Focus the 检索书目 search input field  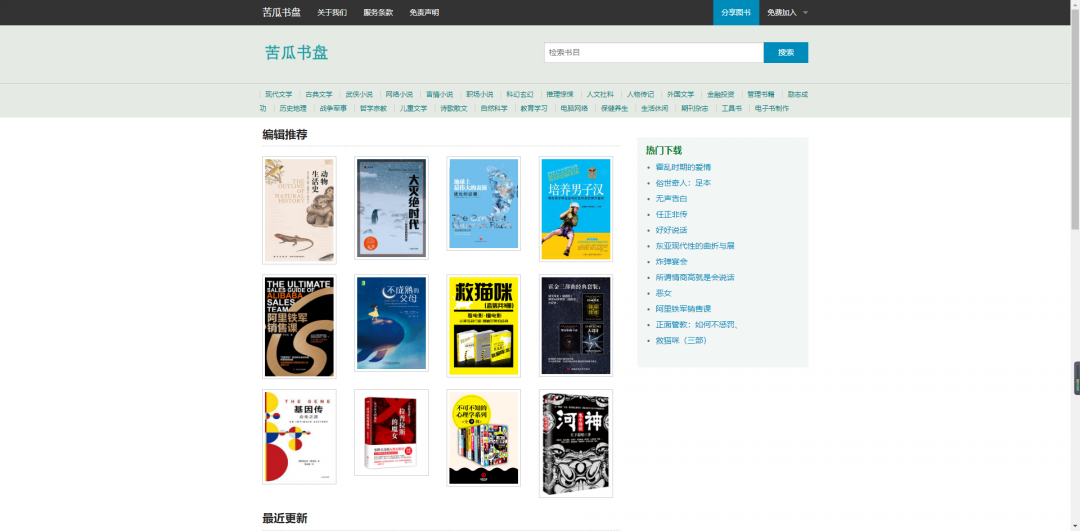(654, 52)
